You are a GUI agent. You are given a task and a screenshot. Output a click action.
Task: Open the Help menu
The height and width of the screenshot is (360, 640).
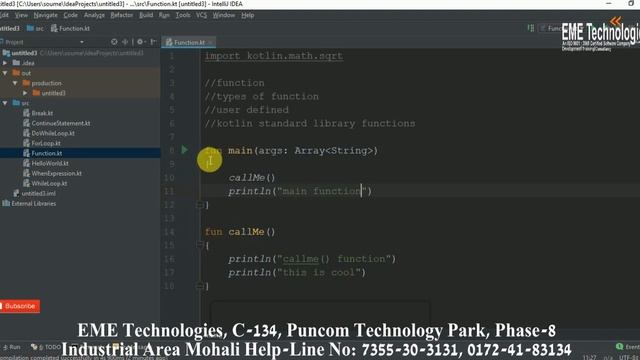pos(247,15)
